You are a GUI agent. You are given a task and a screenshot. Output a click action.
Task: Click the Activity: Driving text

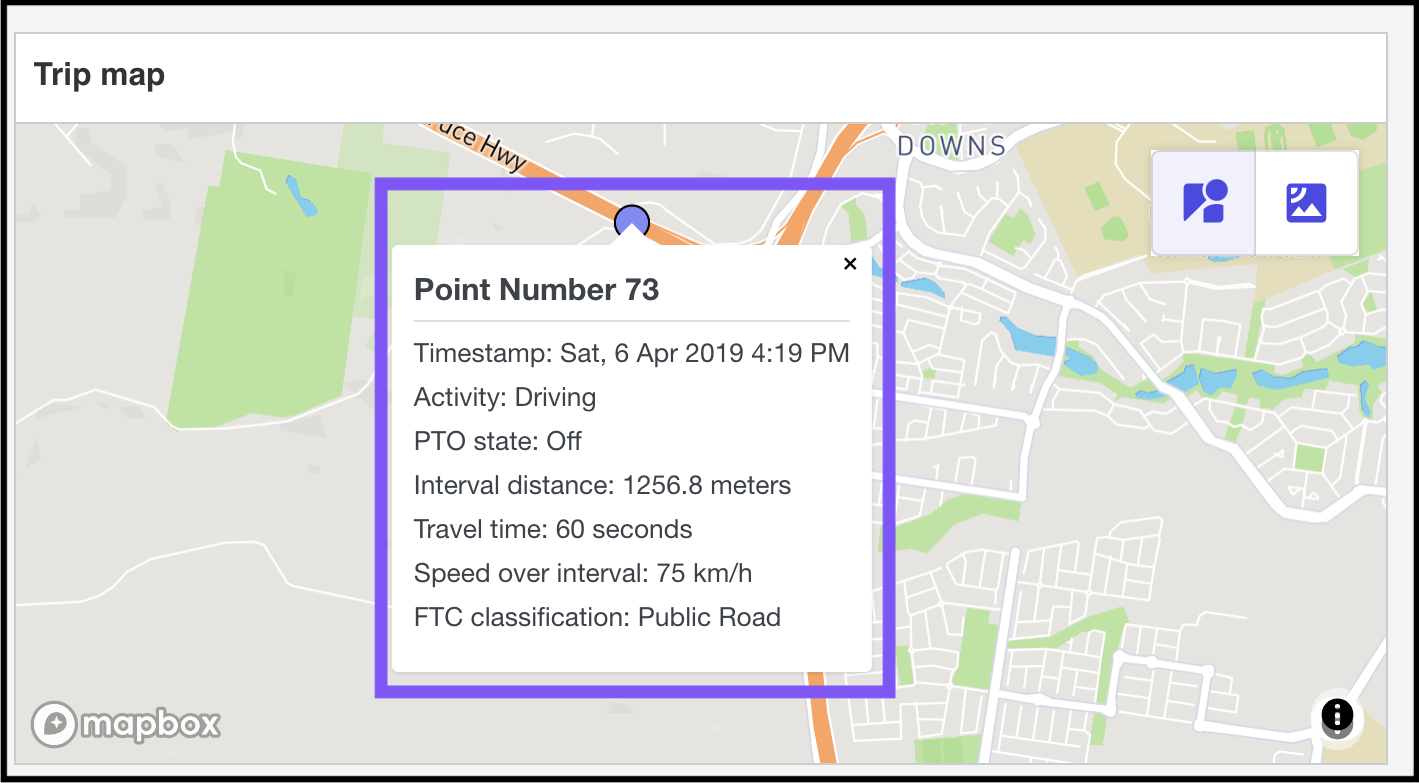505,397
